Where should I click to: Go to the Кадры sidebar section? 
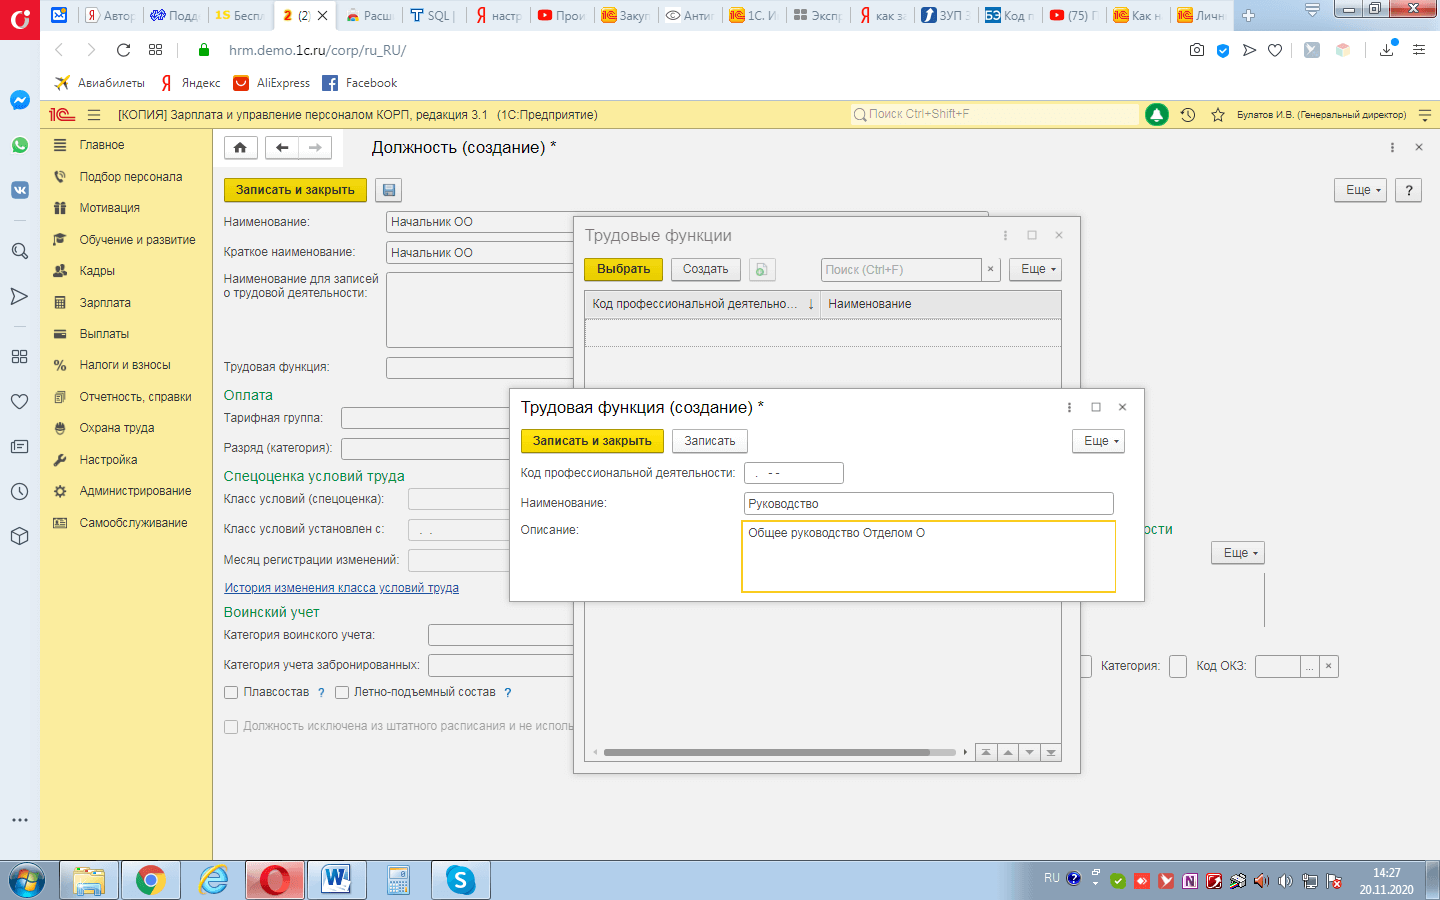pyautogui.click(x=97, y=271)
